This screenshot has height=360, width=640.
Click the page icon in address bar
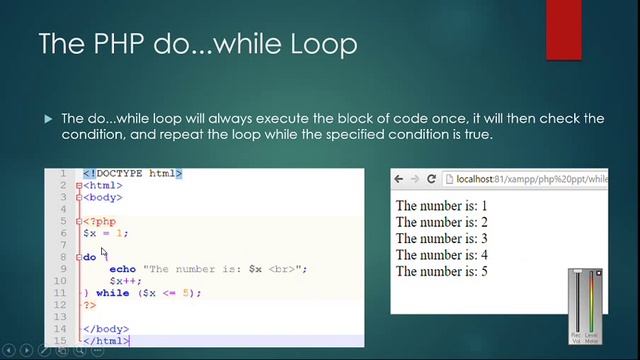click(449, 179)
